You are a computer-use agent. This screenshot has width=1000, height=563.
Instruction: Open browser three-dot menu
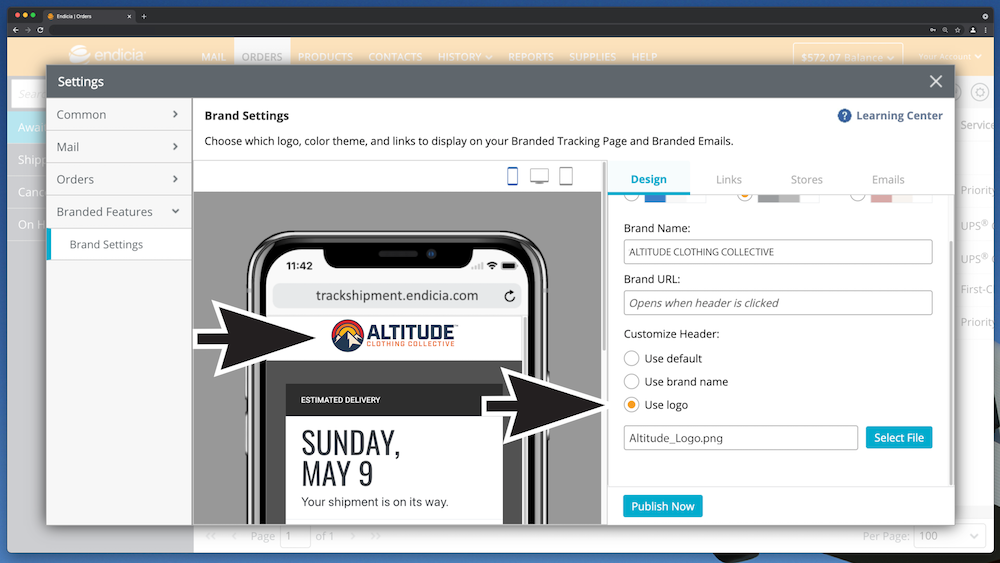click(x=986, y=30)
